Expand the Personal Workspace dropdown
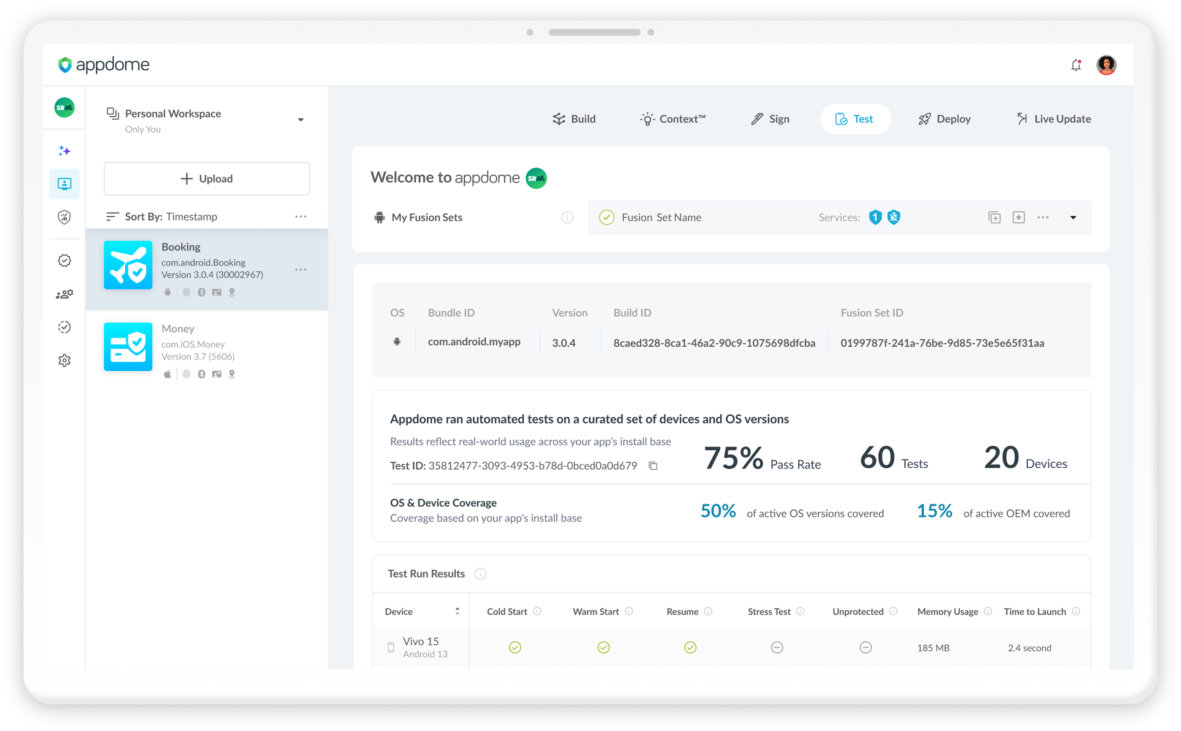Viewport: 1181px width, 731px height. click(x=301, y=120)
